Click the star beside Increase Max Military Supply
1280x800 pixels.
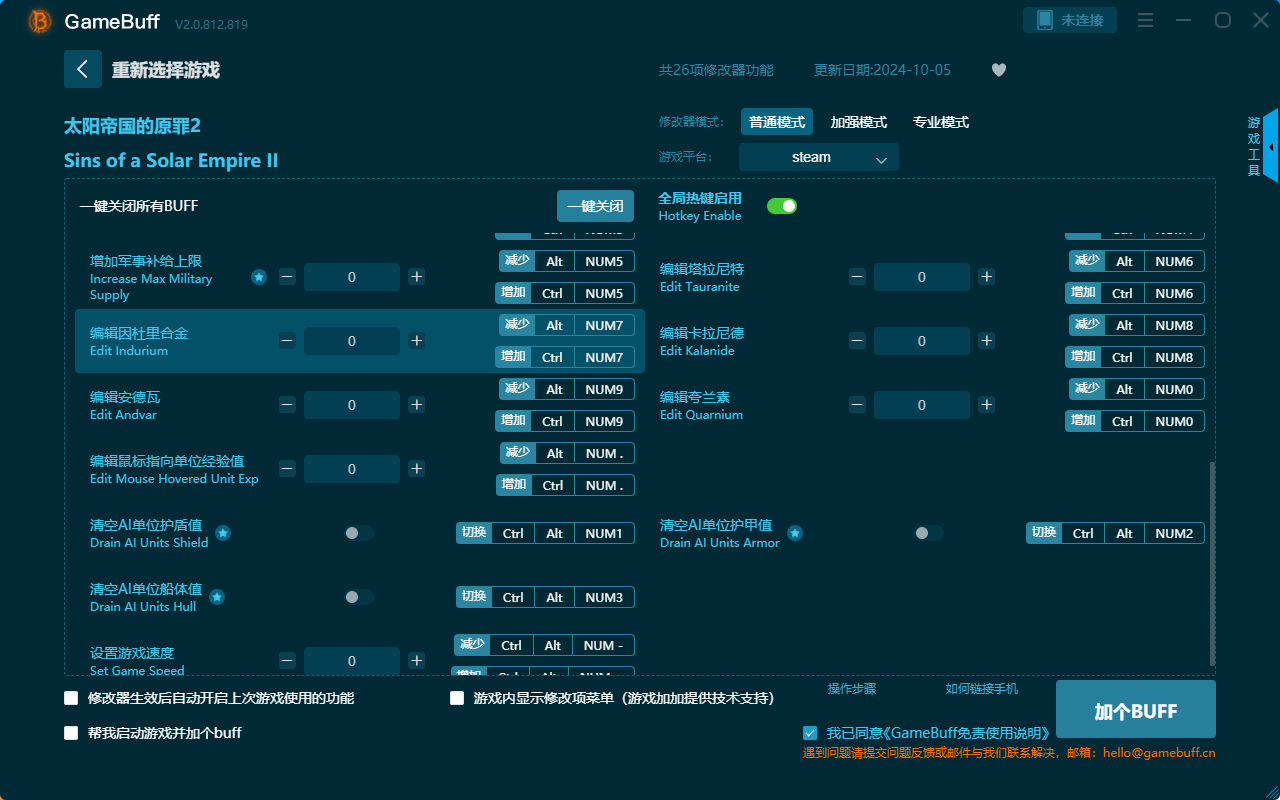259,277
